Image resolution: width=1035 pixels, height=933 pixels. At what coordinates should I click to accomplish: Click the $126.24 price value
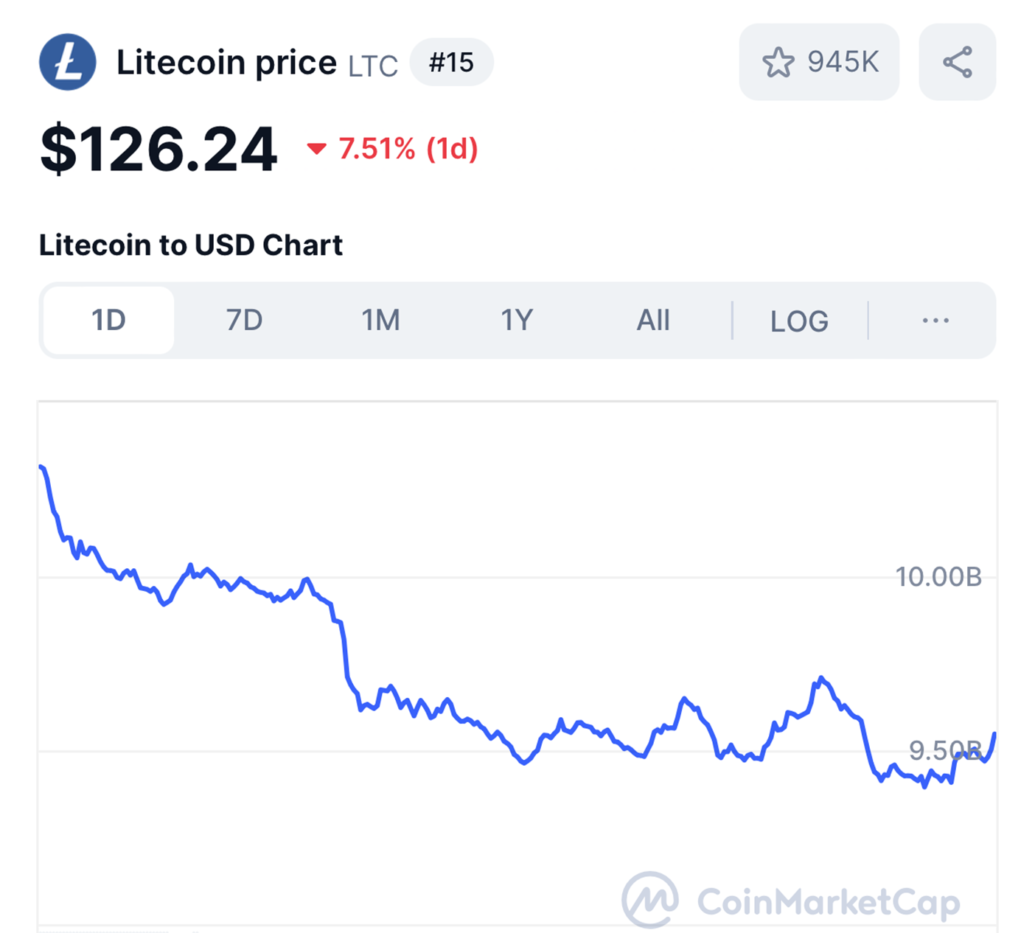coord(158,150)
